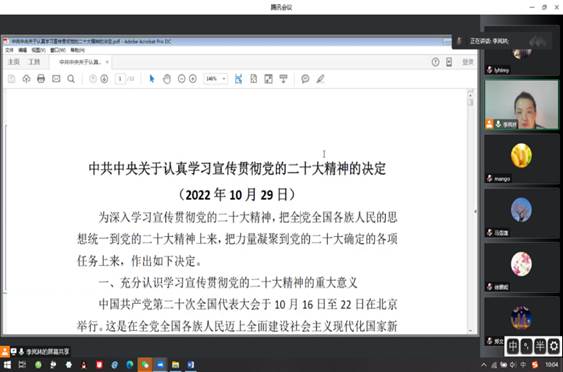Send file by email envelope icon
This screenshot has height=372, width=563.
(x=56, y=79)
